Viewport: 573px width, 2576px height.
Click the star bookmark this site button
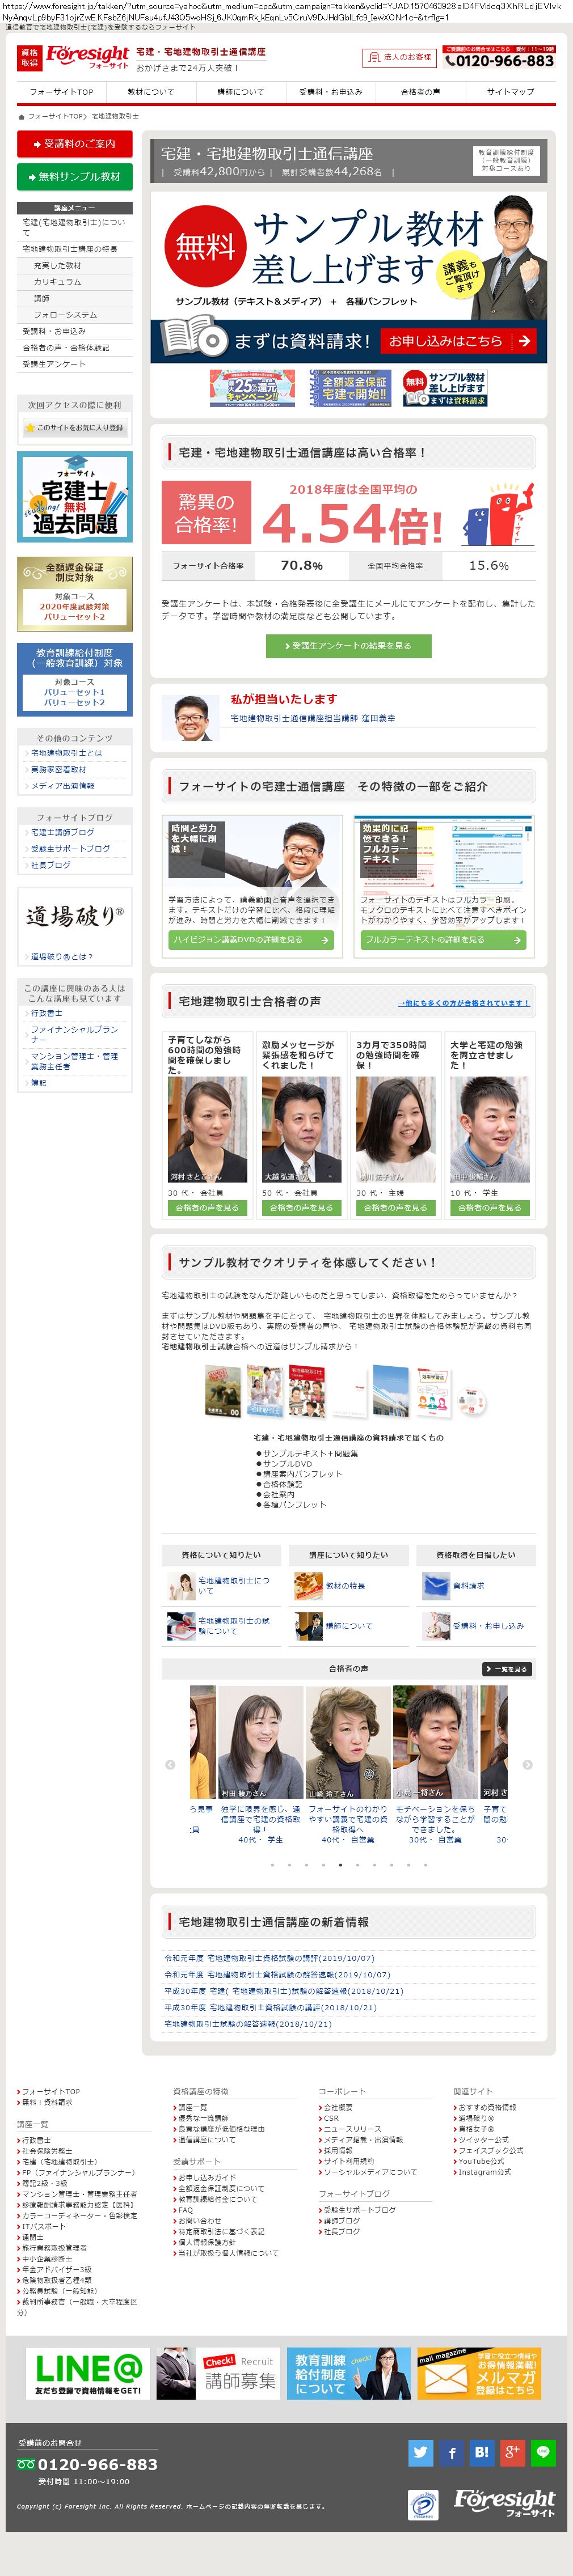[x=75, y=427]
